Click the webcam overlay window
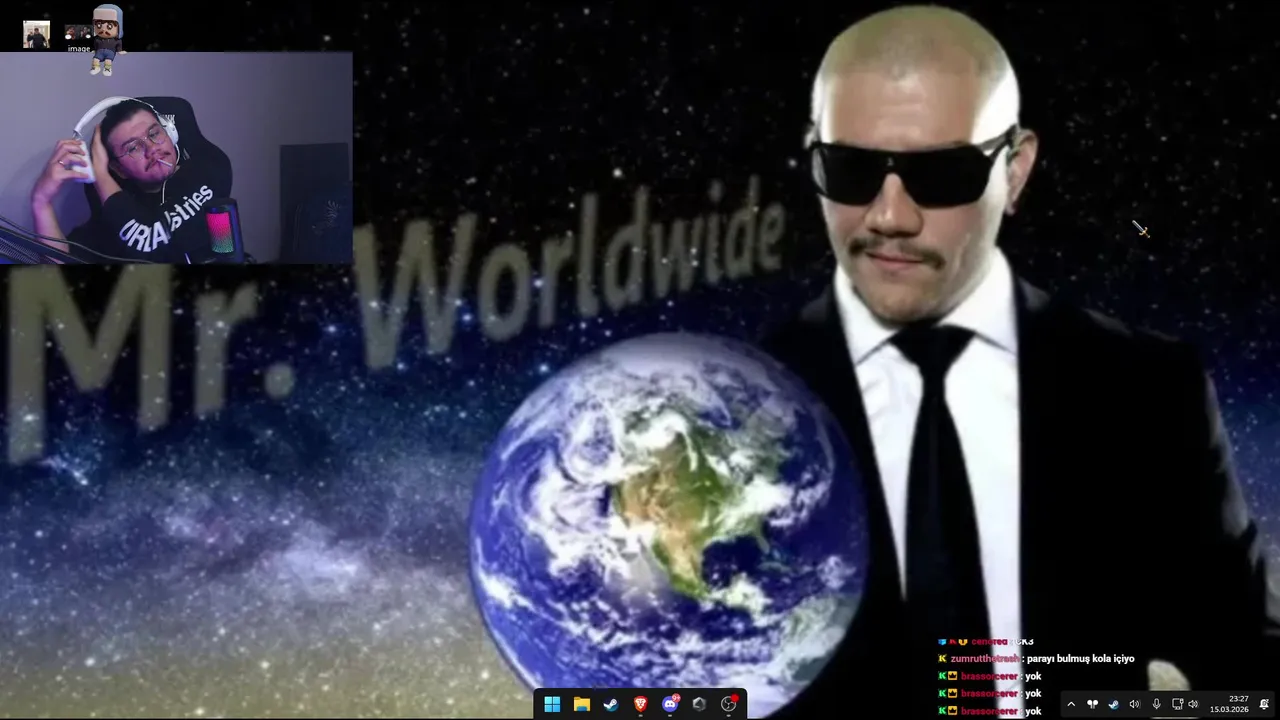Image resolution: width=1280 pixels, height=720 pixels. point(176,158)
